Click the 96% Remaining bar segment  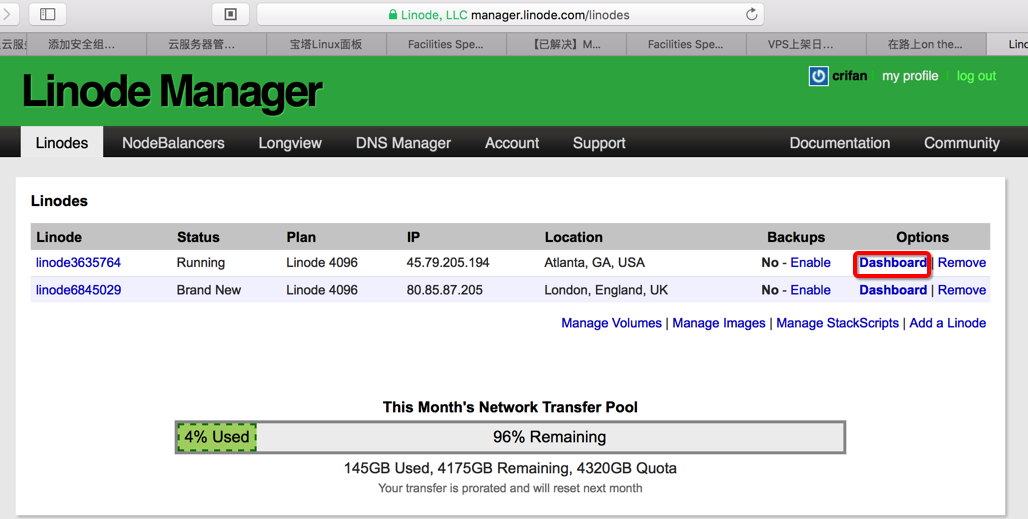click(549, 437)
